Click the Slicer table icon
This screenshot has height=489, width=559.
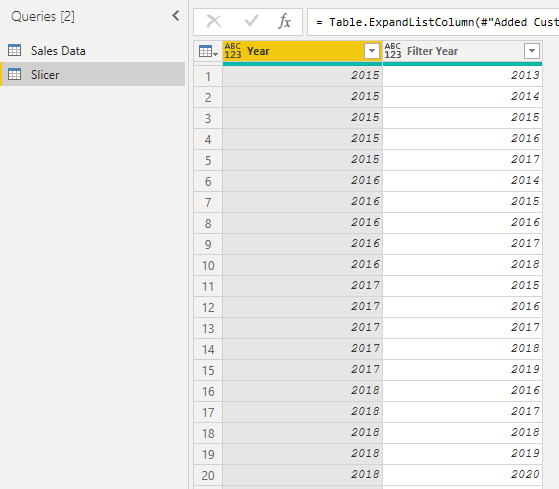tap(15, 74)
